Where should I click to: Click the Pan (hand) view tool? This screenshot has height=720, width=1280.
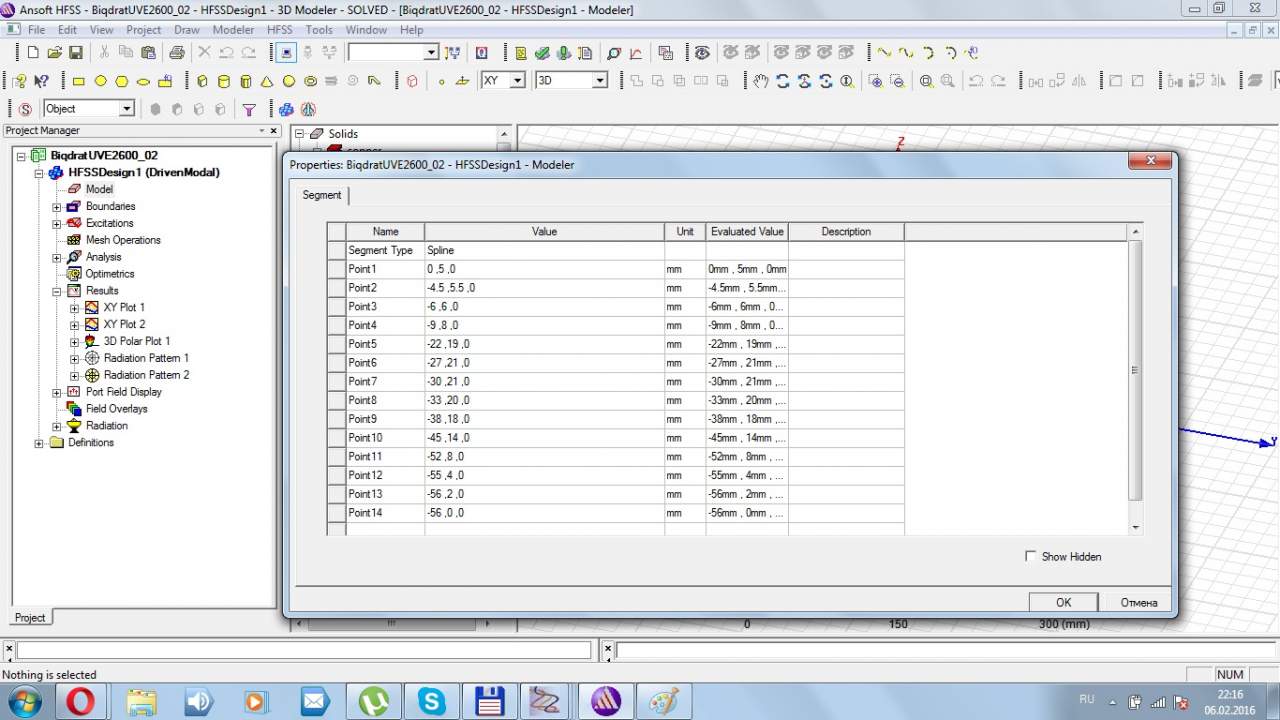[x=761, y=81]
